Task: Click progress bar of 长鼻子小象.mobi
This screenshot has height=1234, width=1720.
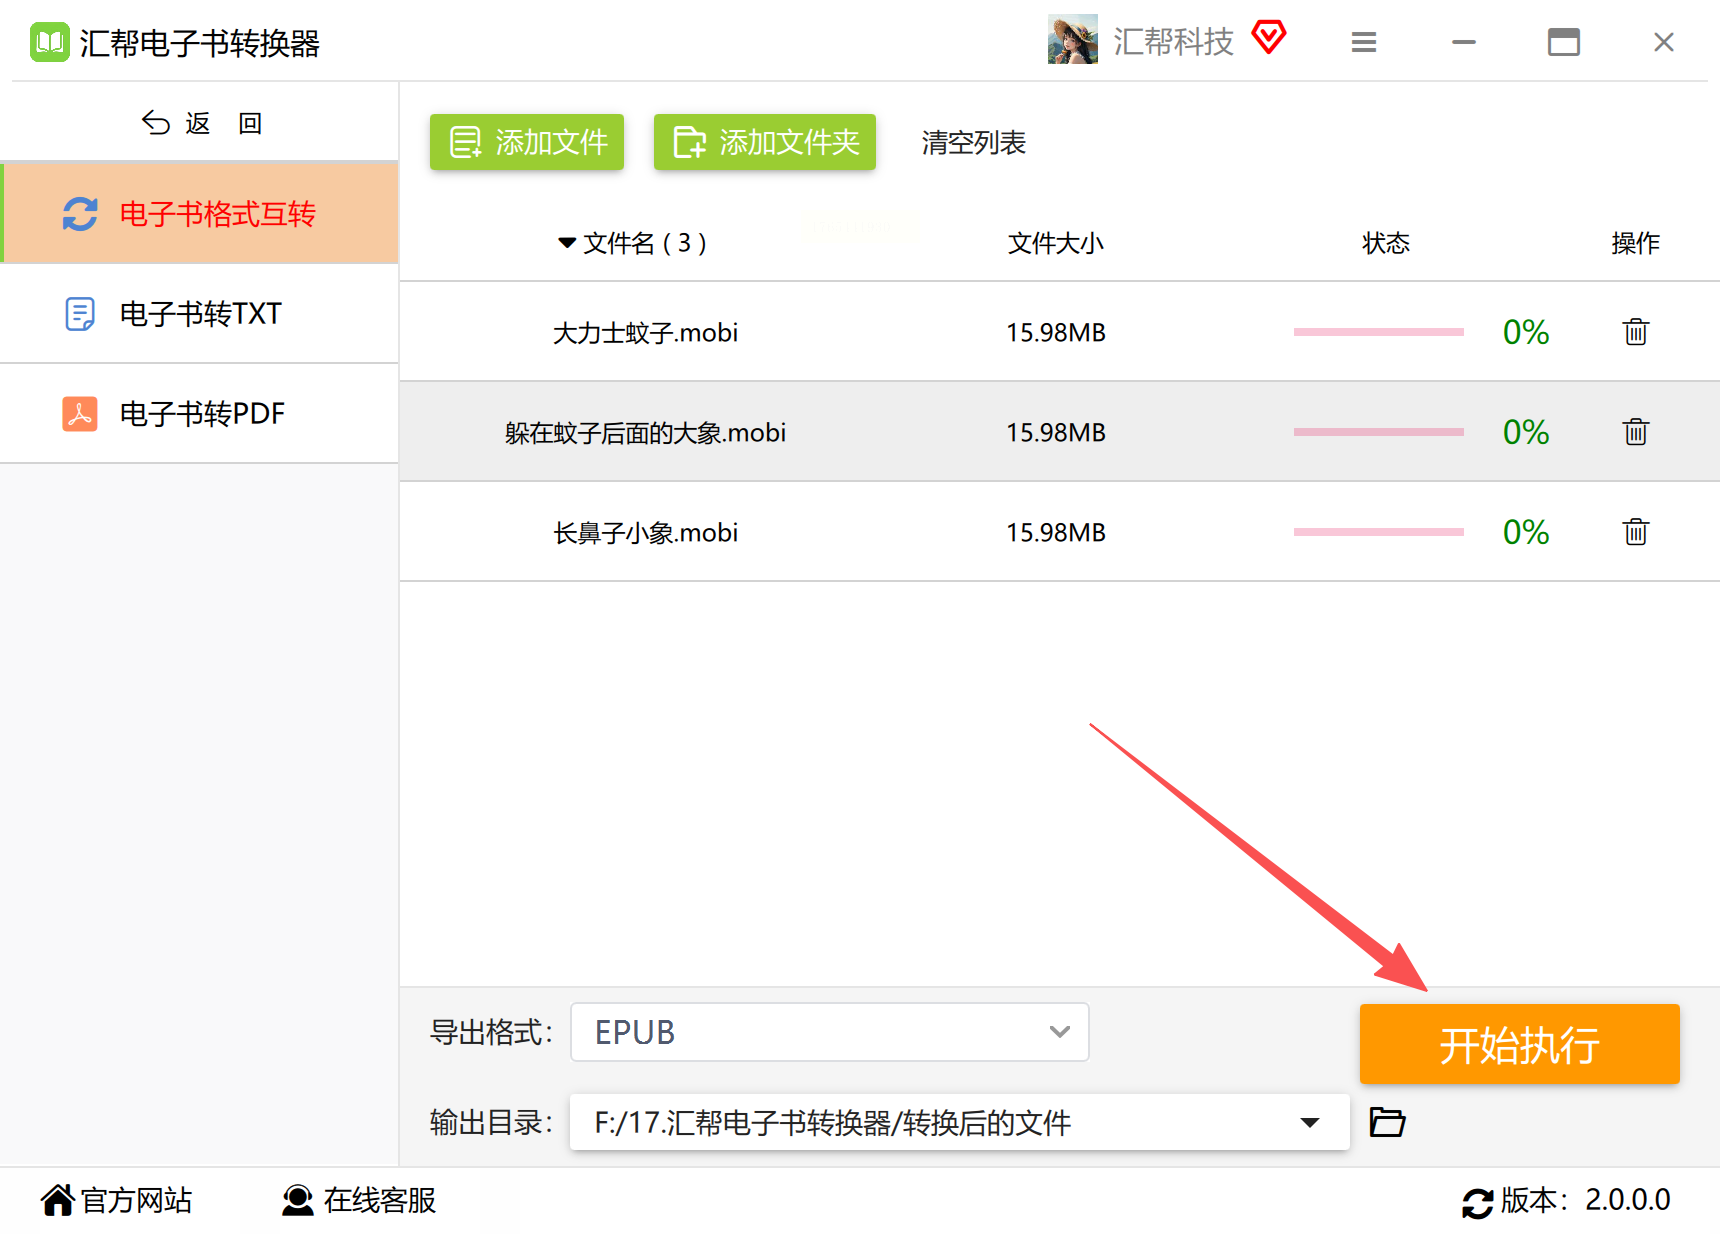Action: 1379,532
